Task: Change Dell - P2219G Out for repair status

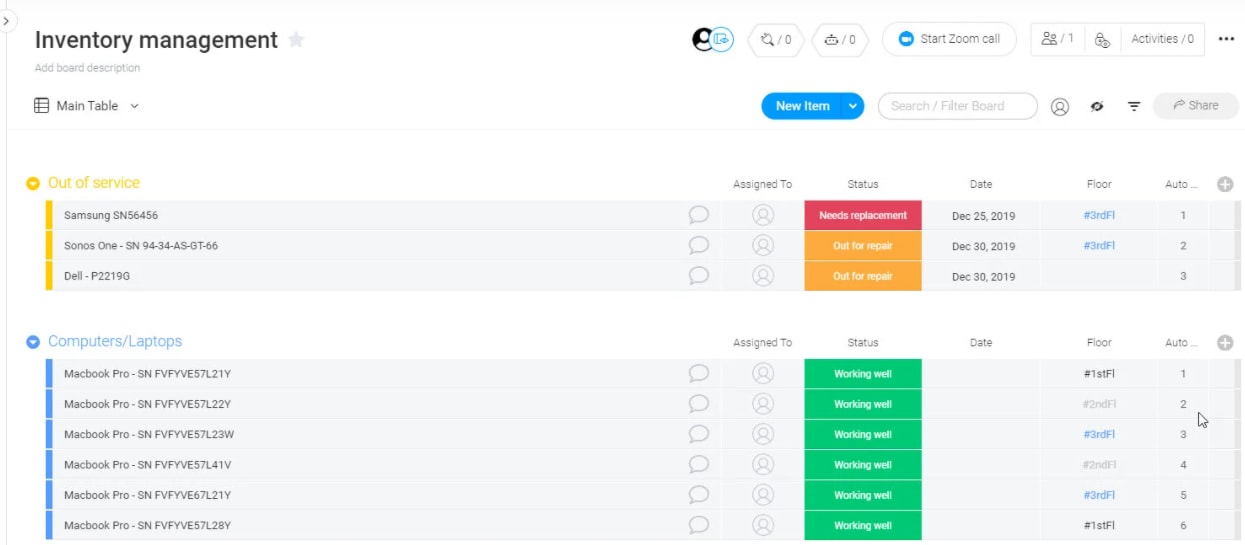Action: (x=863, y=276)
